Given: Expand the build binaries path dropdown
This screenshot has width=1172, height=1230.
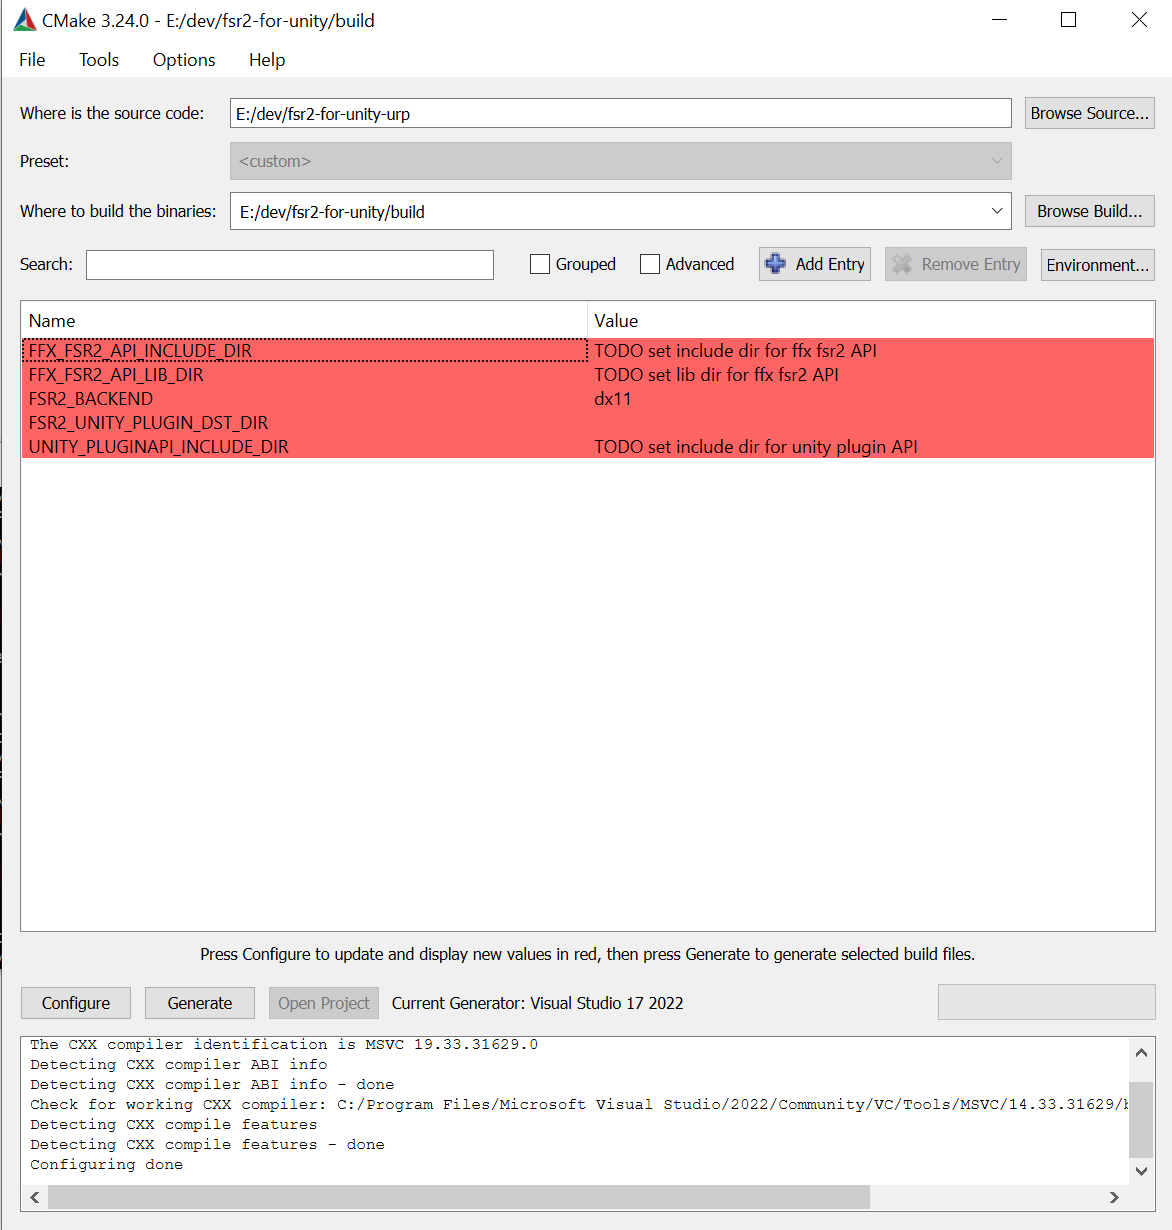Looking at the screenshot, I should [x=996, y=211].
